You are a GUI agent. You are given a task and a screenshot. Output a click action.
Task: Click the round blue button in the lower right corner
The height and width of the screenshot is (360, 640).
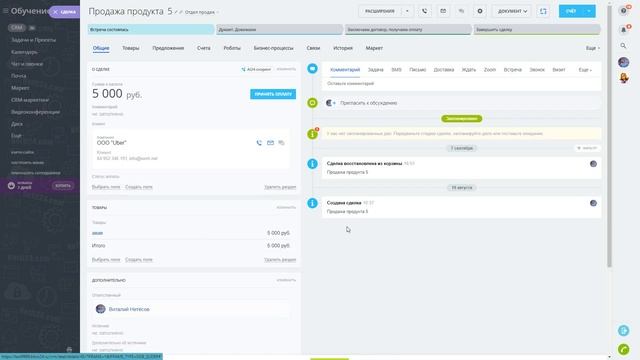coord(623,331)
